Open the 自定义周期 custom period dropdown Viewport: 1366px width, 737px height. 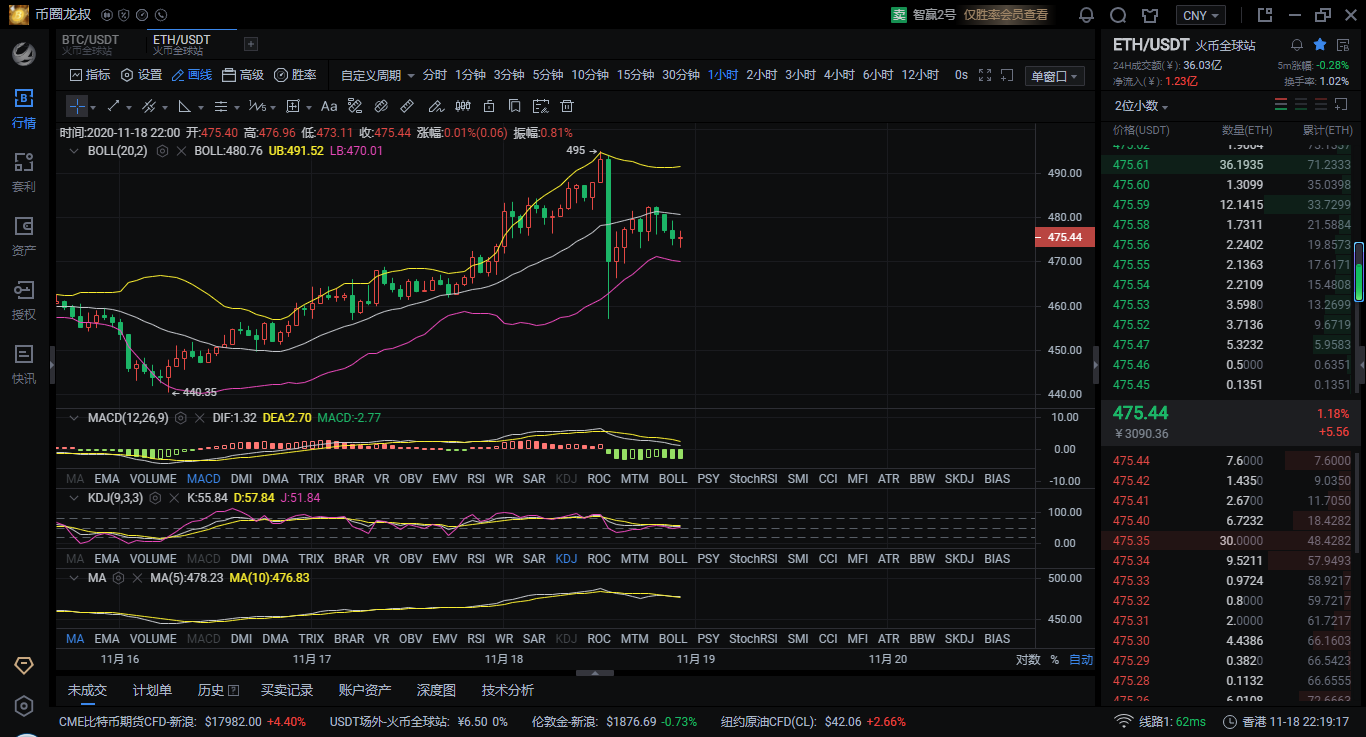coord(376,75)
